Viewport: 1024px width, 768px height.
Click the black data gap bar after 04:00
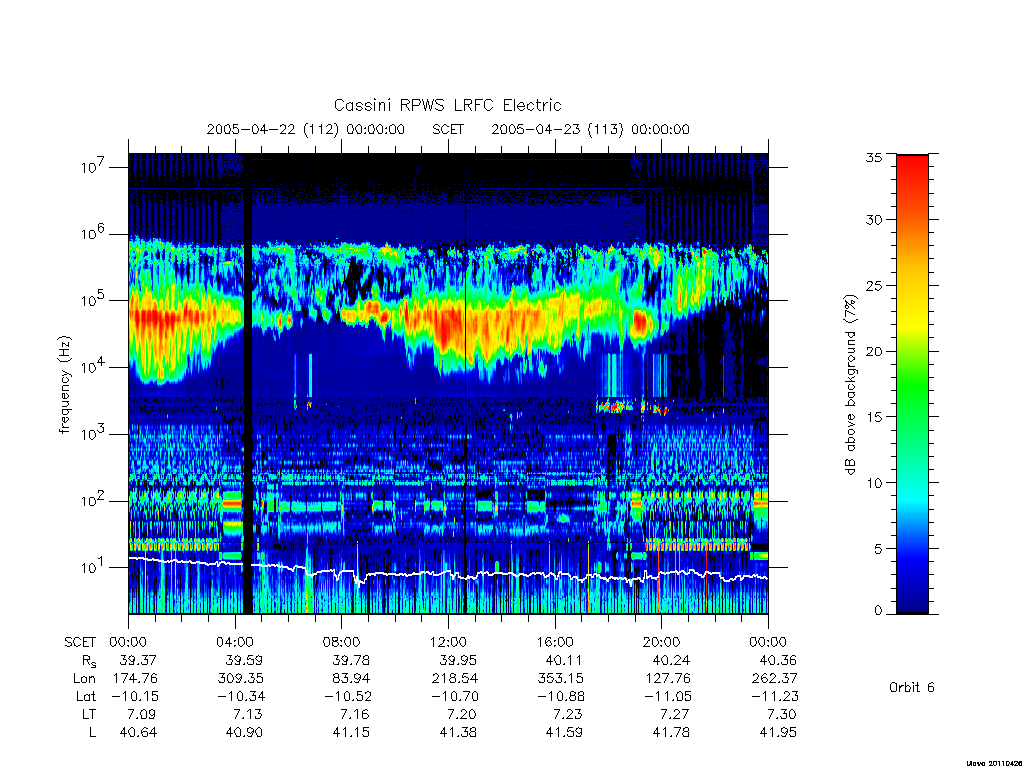[248, 384]
